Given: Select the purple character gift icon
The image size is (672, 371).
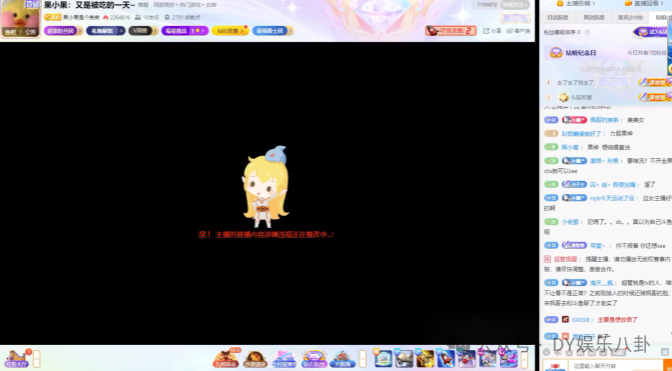Looking at the screenshot, I should click(487, 358).
